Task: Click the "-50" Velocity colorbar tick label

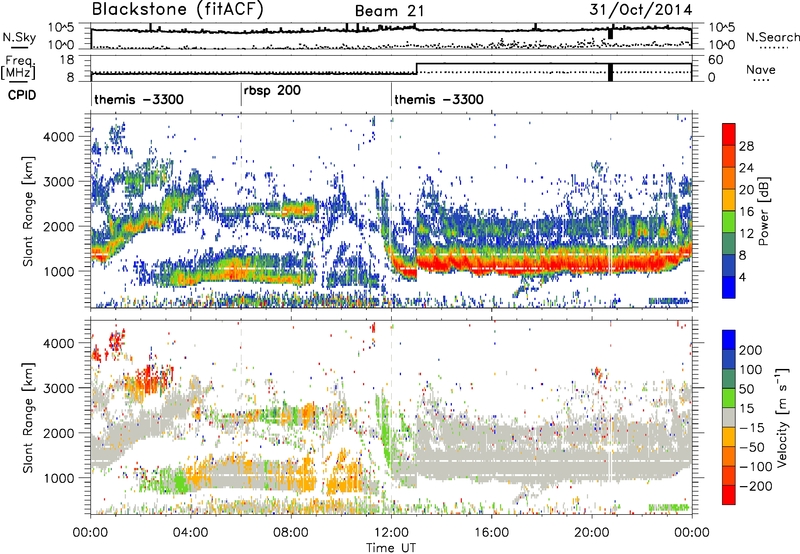Action: 752,447
